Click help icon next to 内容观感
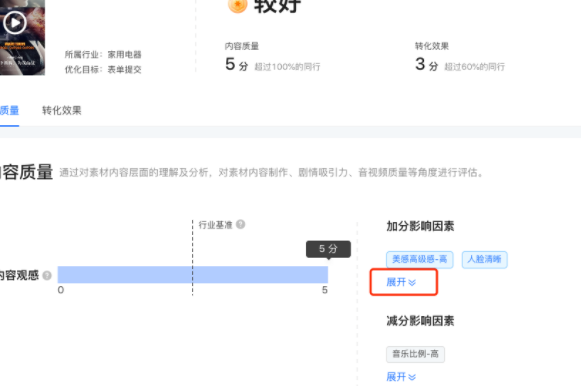 pyautogui.click(x=47, y=275)
